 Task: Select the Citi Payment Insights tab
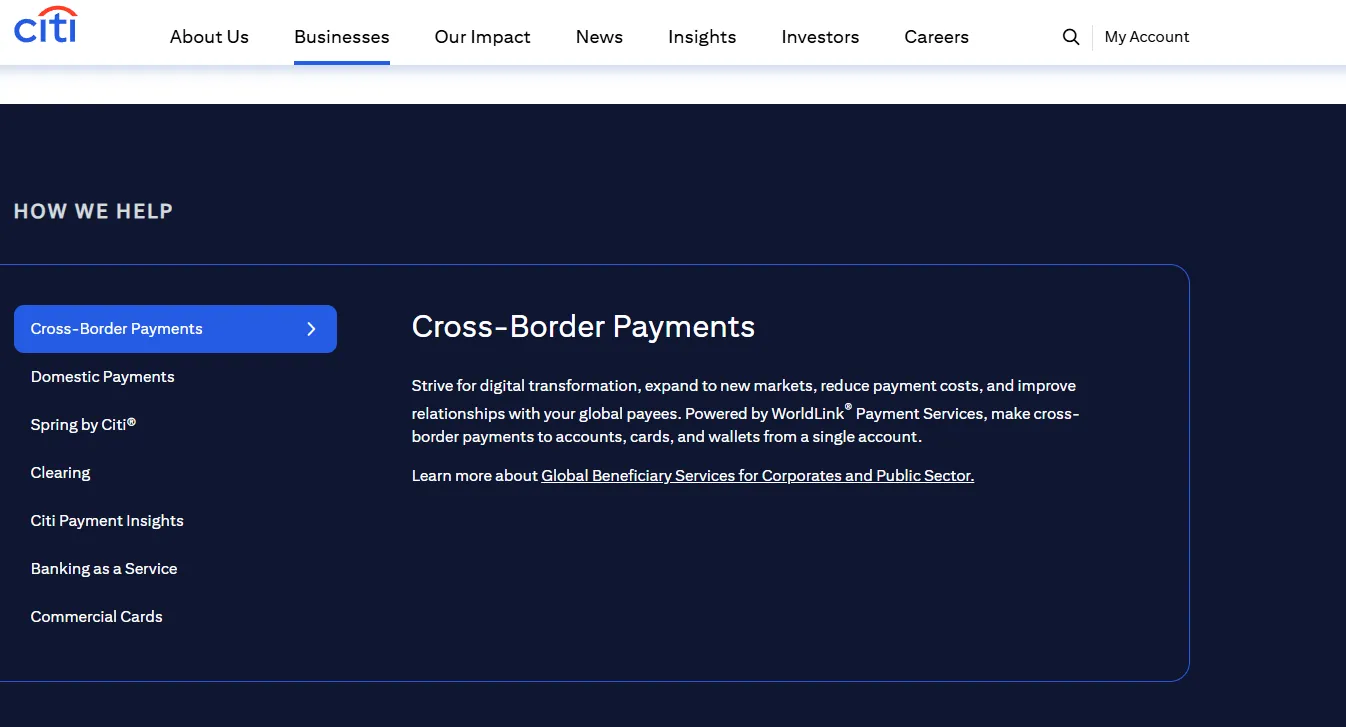pos(175,521)
